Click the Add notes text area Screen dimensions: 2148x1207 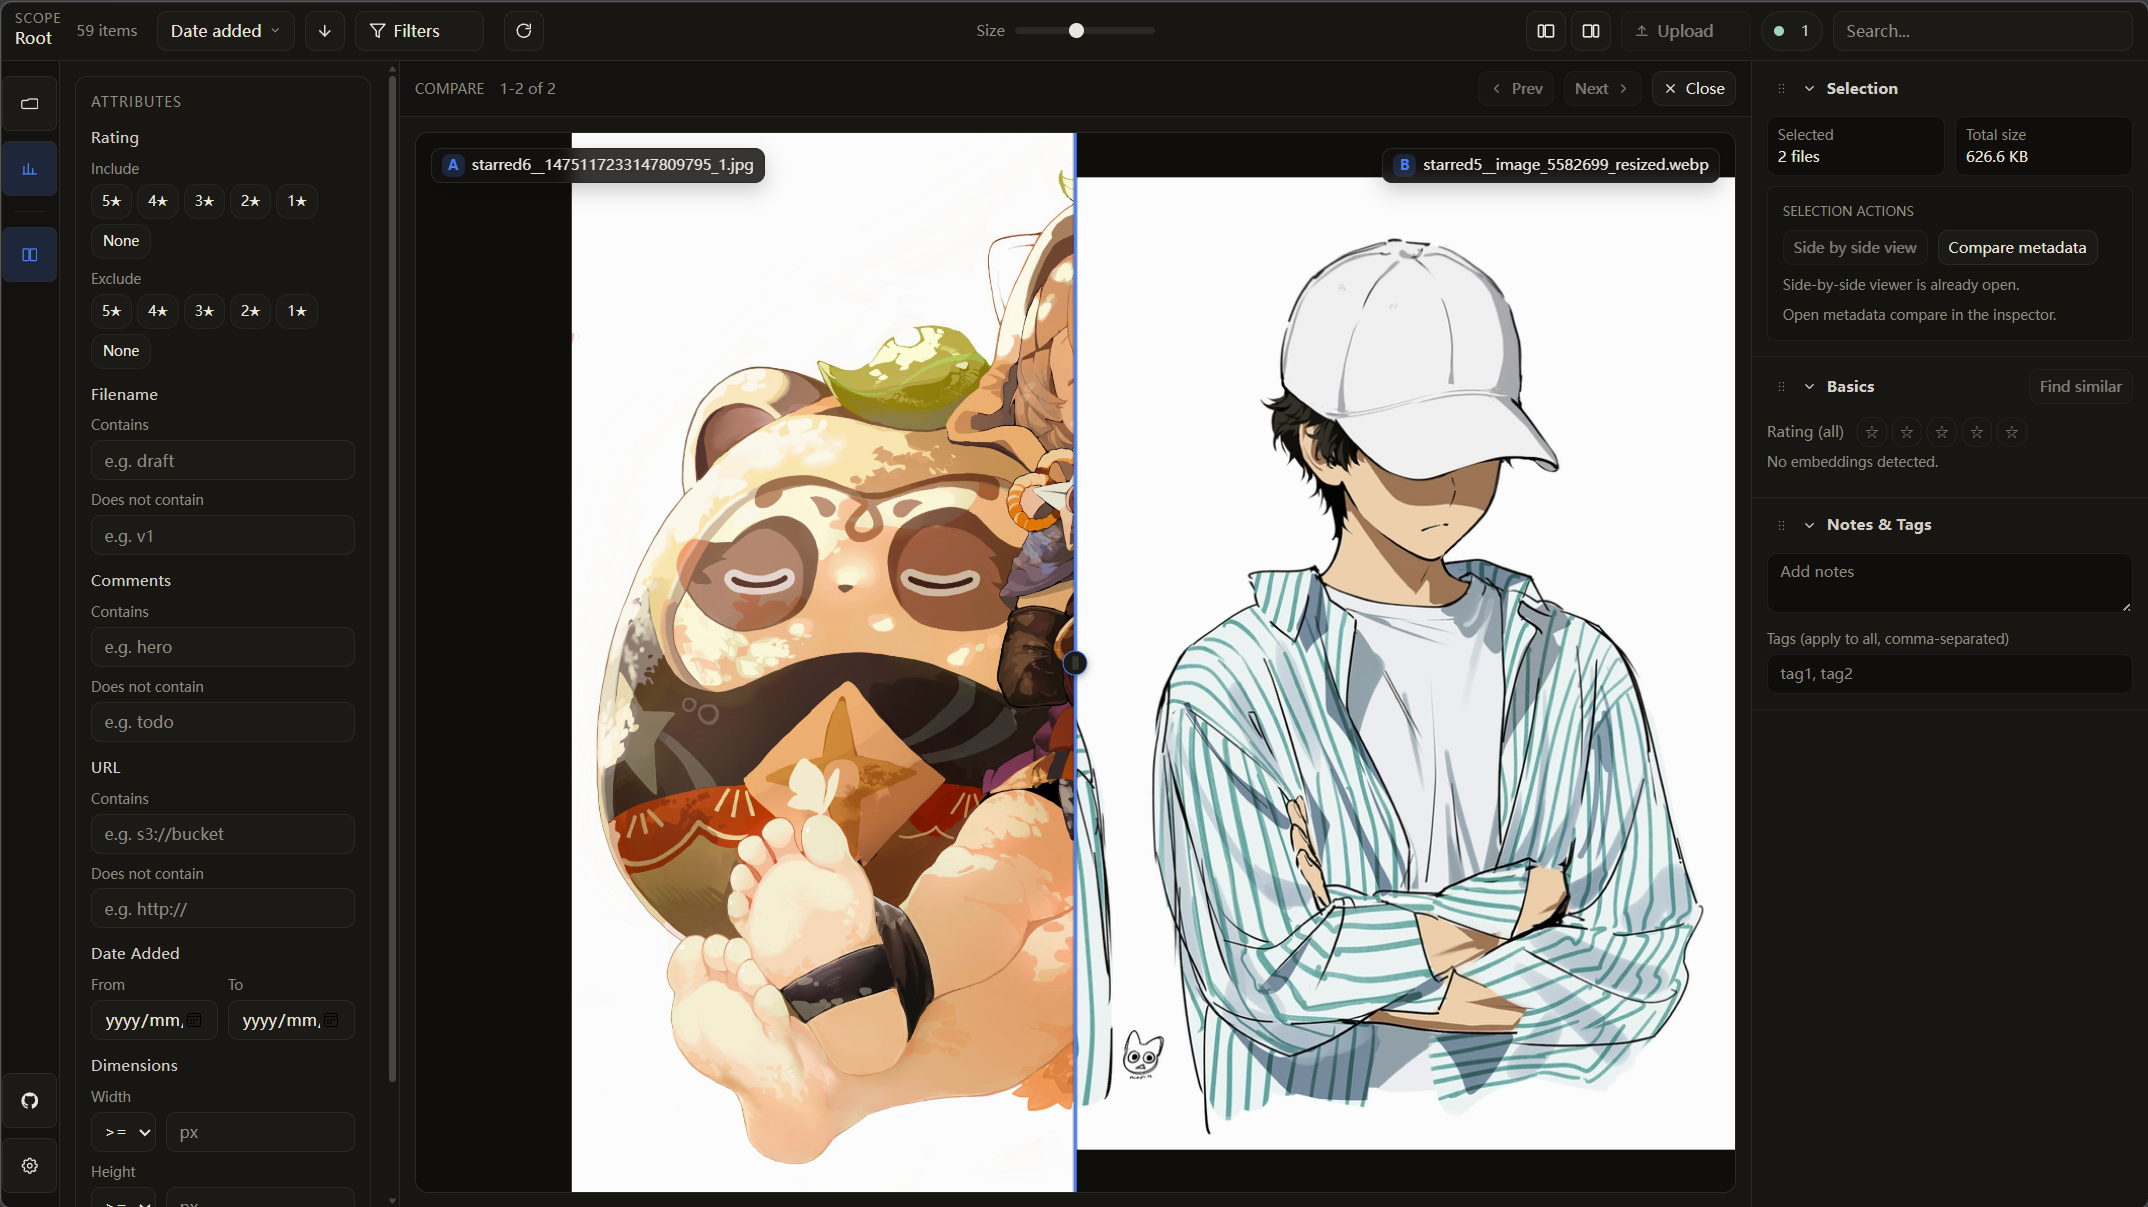1950,583
